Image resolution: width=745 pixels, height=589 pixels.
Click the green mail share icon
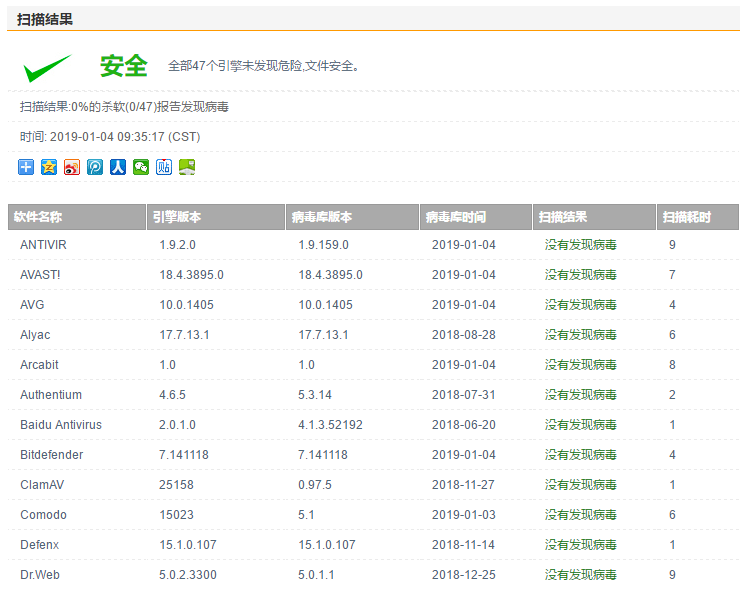[187, 167]
